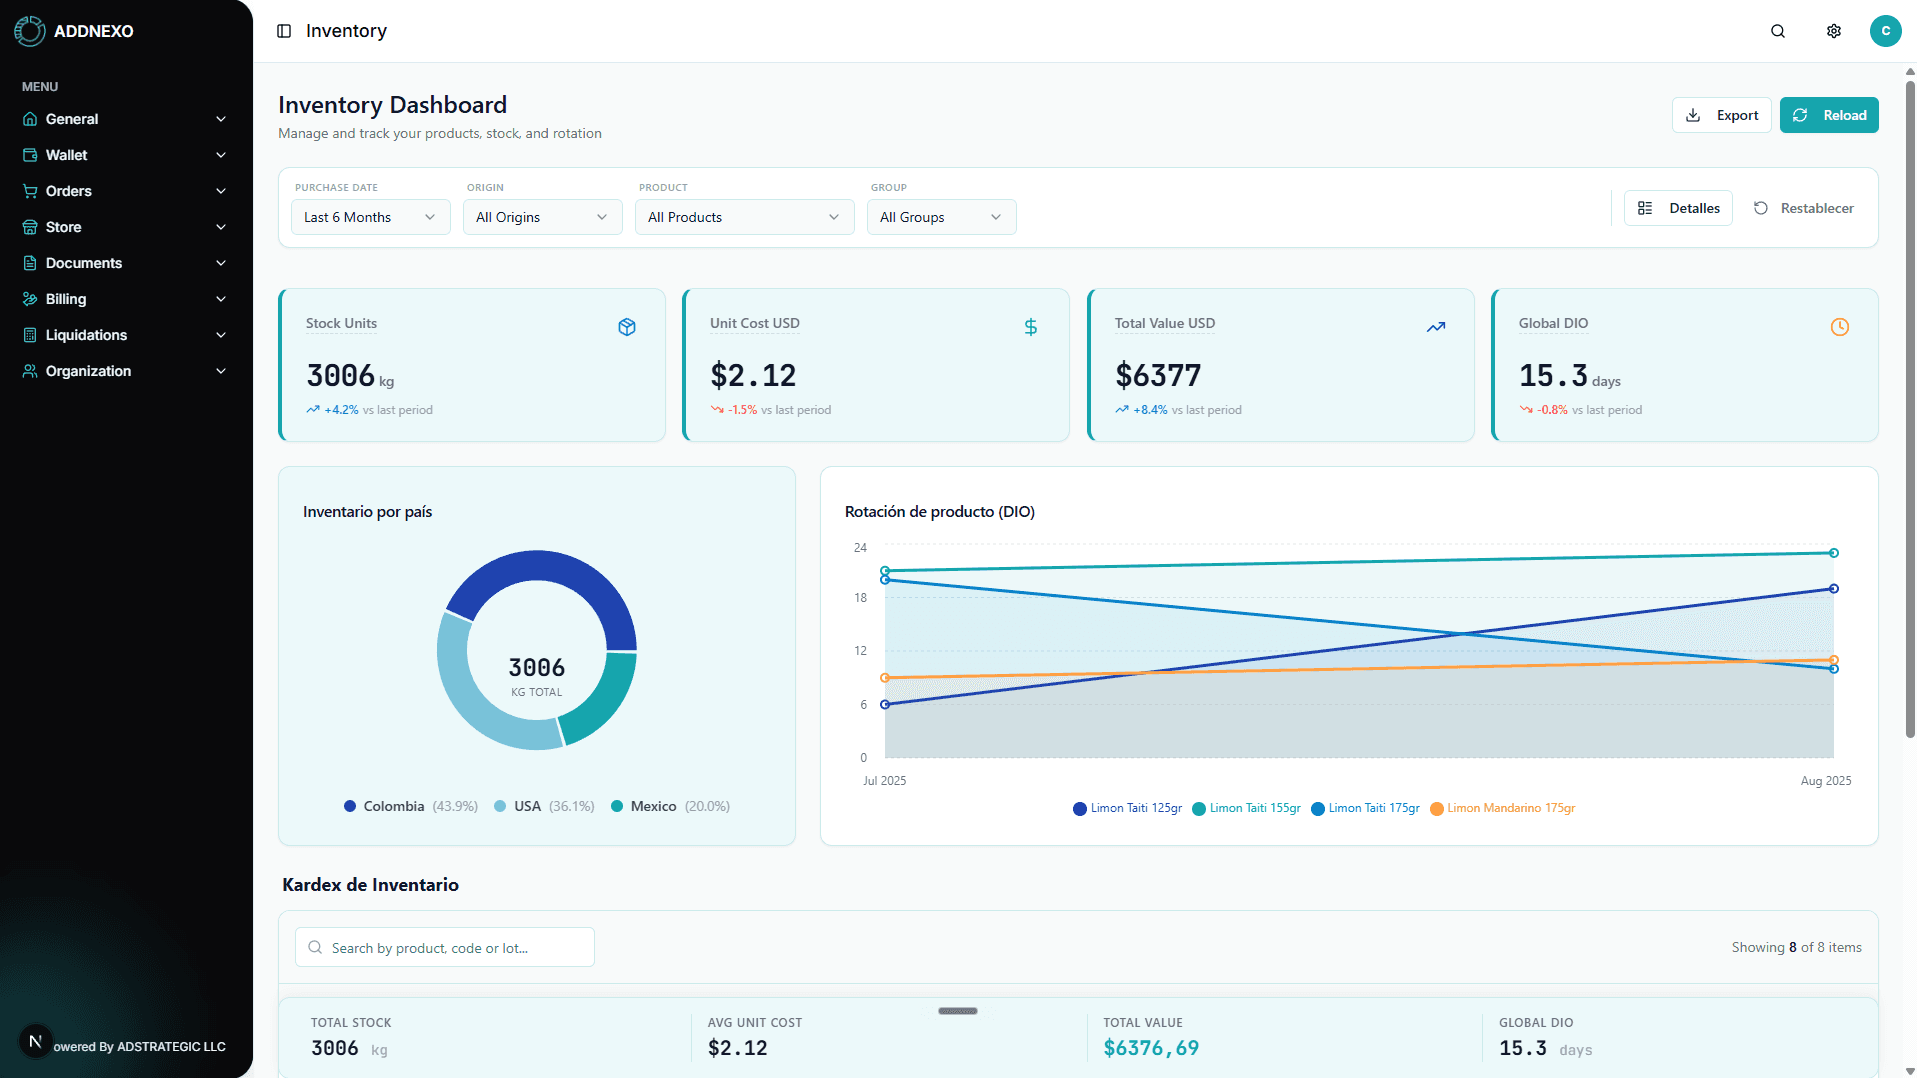Expand the Billing menu chevron
The height and width of the screenshot is (1078, 1917).
(221, 299)
